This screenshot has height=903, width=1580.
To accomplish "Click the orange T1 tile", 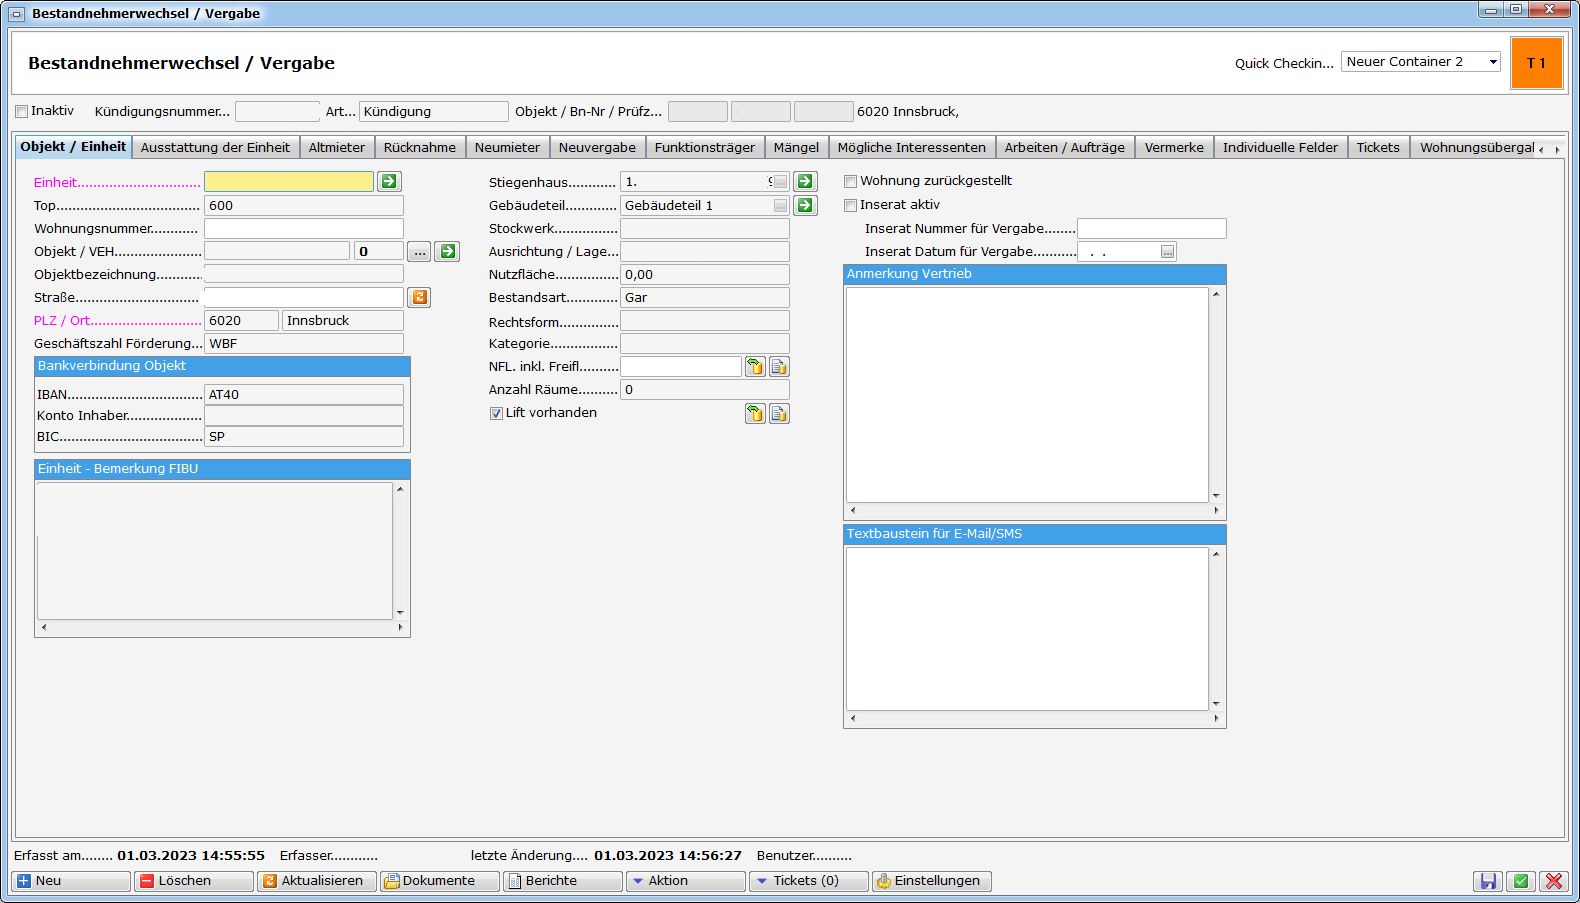I will [1536, 63].
